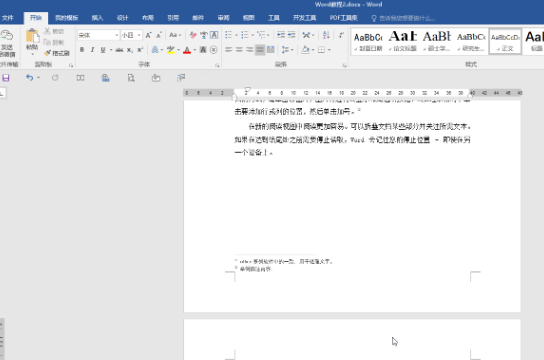544x360 pixels.
Task: Open the highlight color dropdown arrow
Action: [x=179, y=50]
